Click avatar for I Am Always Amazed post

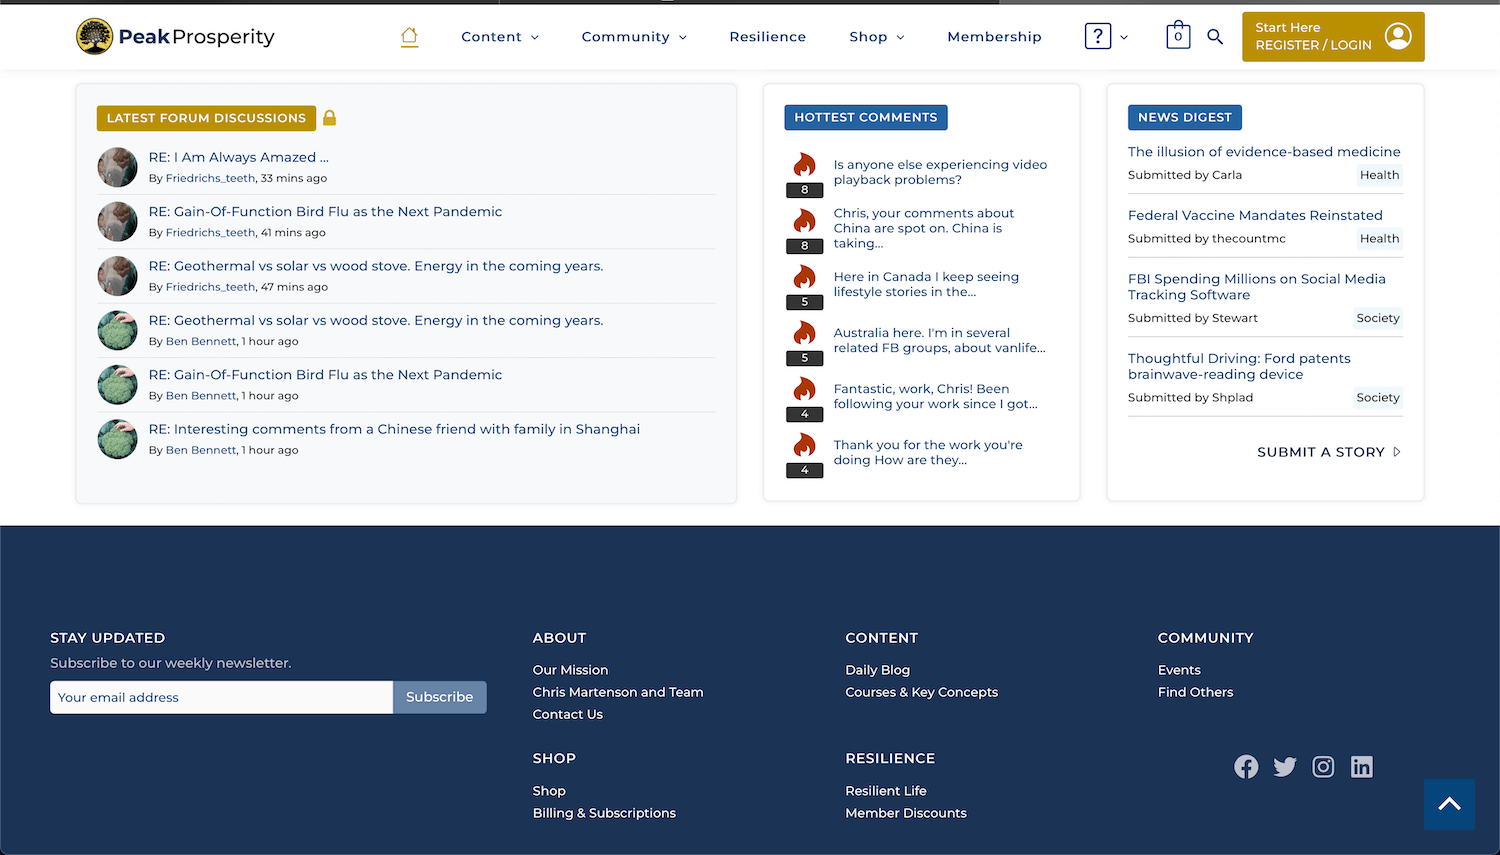(117, 167)
